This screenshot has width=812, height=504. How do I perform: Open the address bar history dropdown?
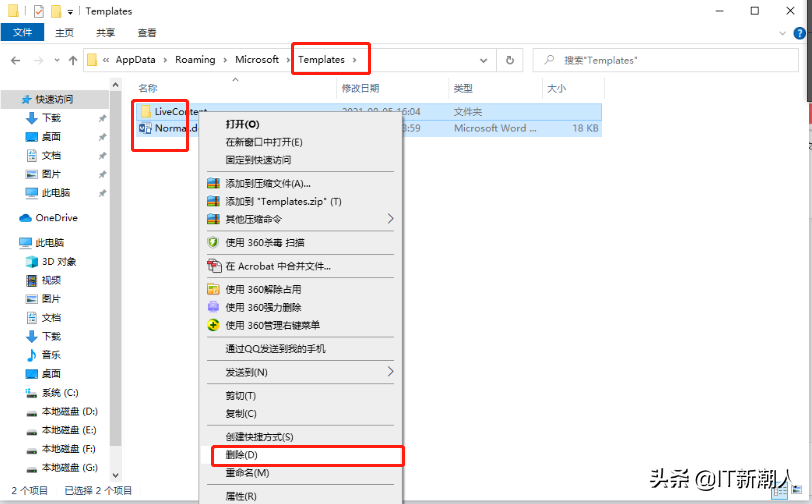(483, 60)
